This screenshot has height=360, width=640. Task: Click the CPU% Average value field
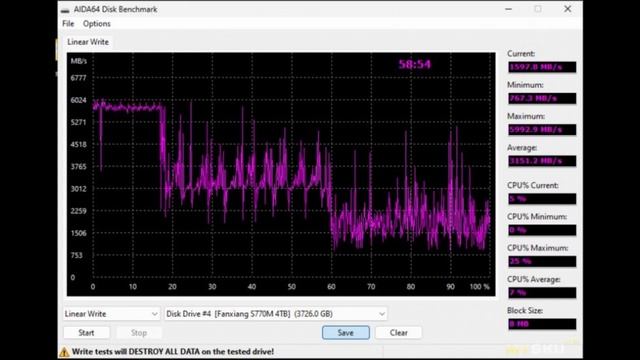coord(542,293)
